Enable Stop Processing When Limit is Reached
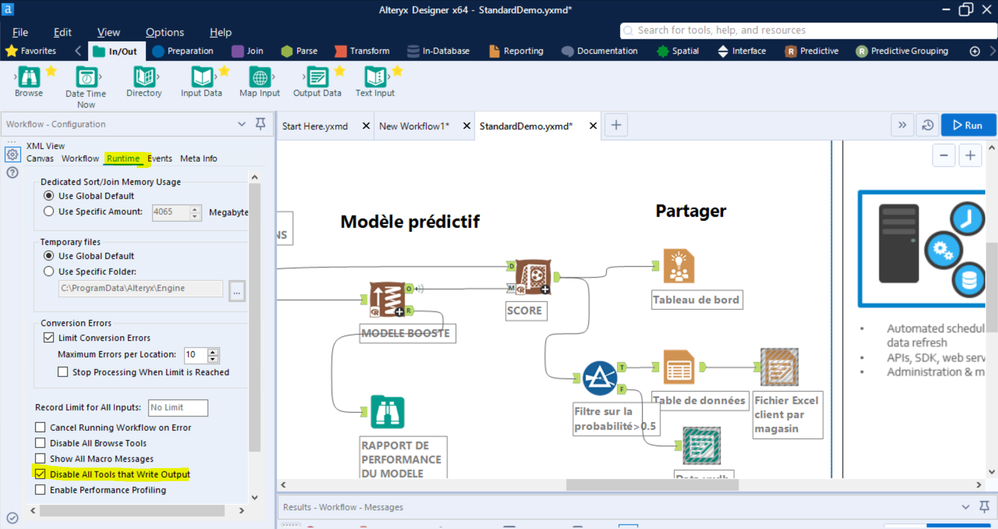This screenshot has height=529, width=998. point(62,372)
